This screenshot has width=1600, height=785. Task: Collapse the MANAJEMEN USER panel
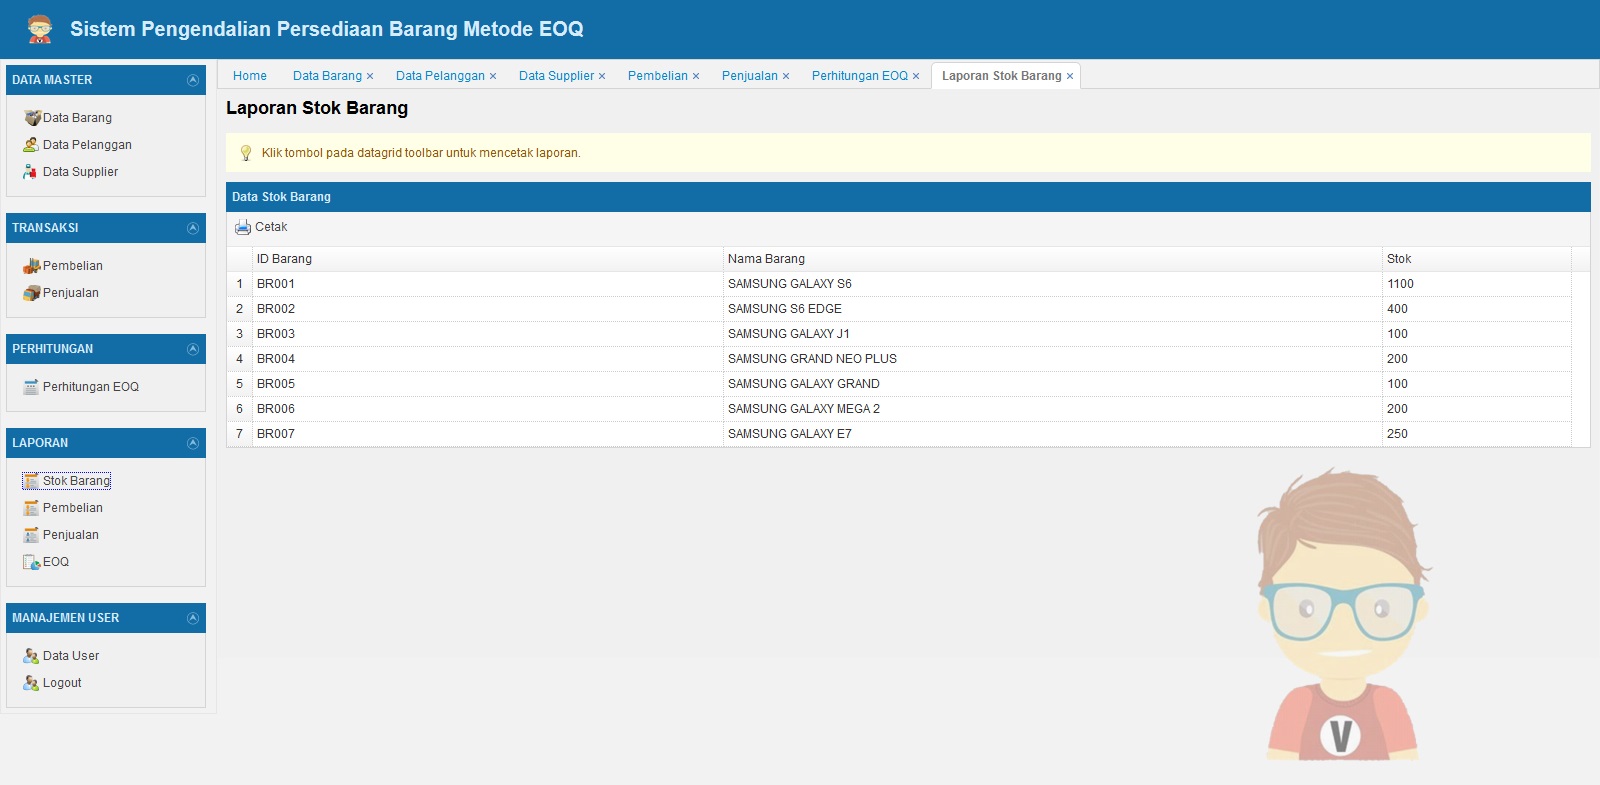[193, 618]
